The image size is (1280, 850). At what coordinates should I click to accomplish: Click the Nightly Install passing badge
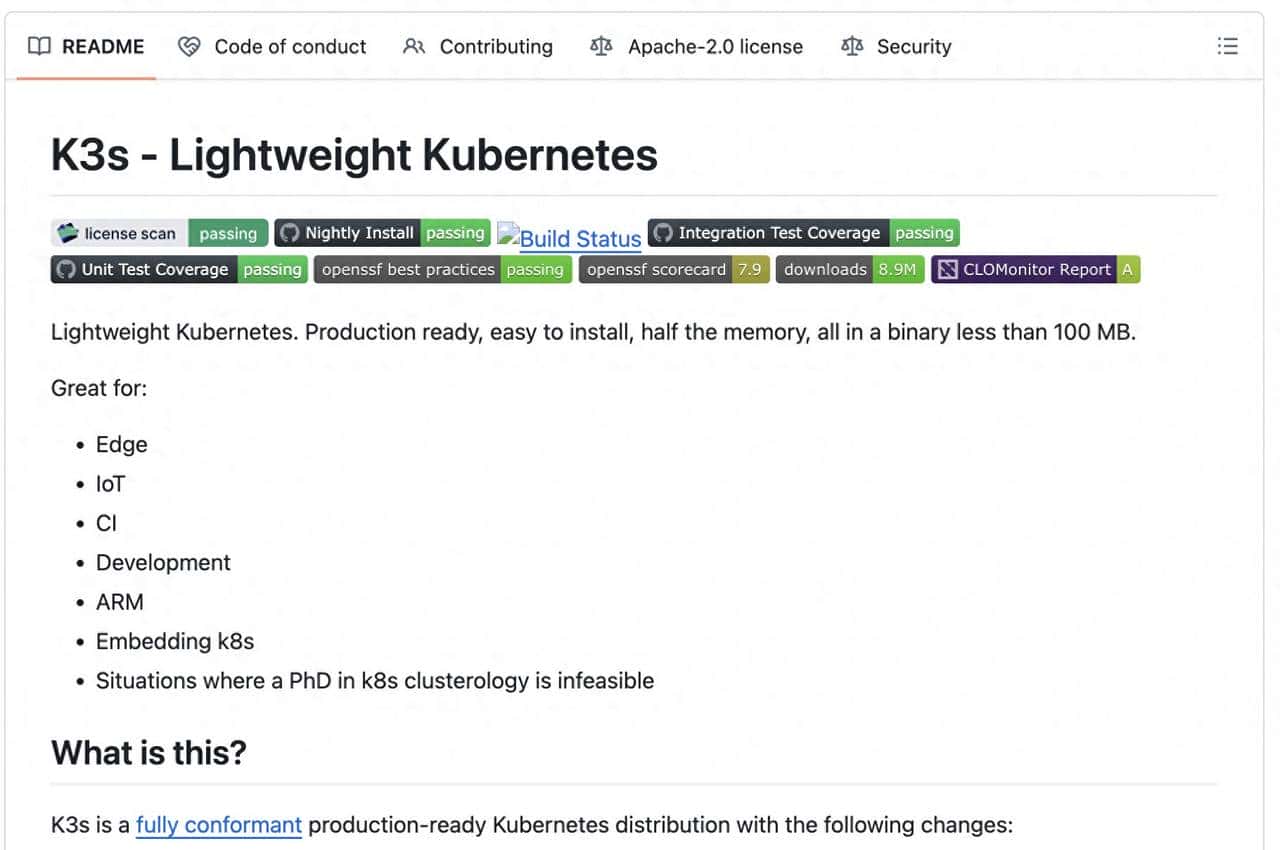tap(382, 233)
